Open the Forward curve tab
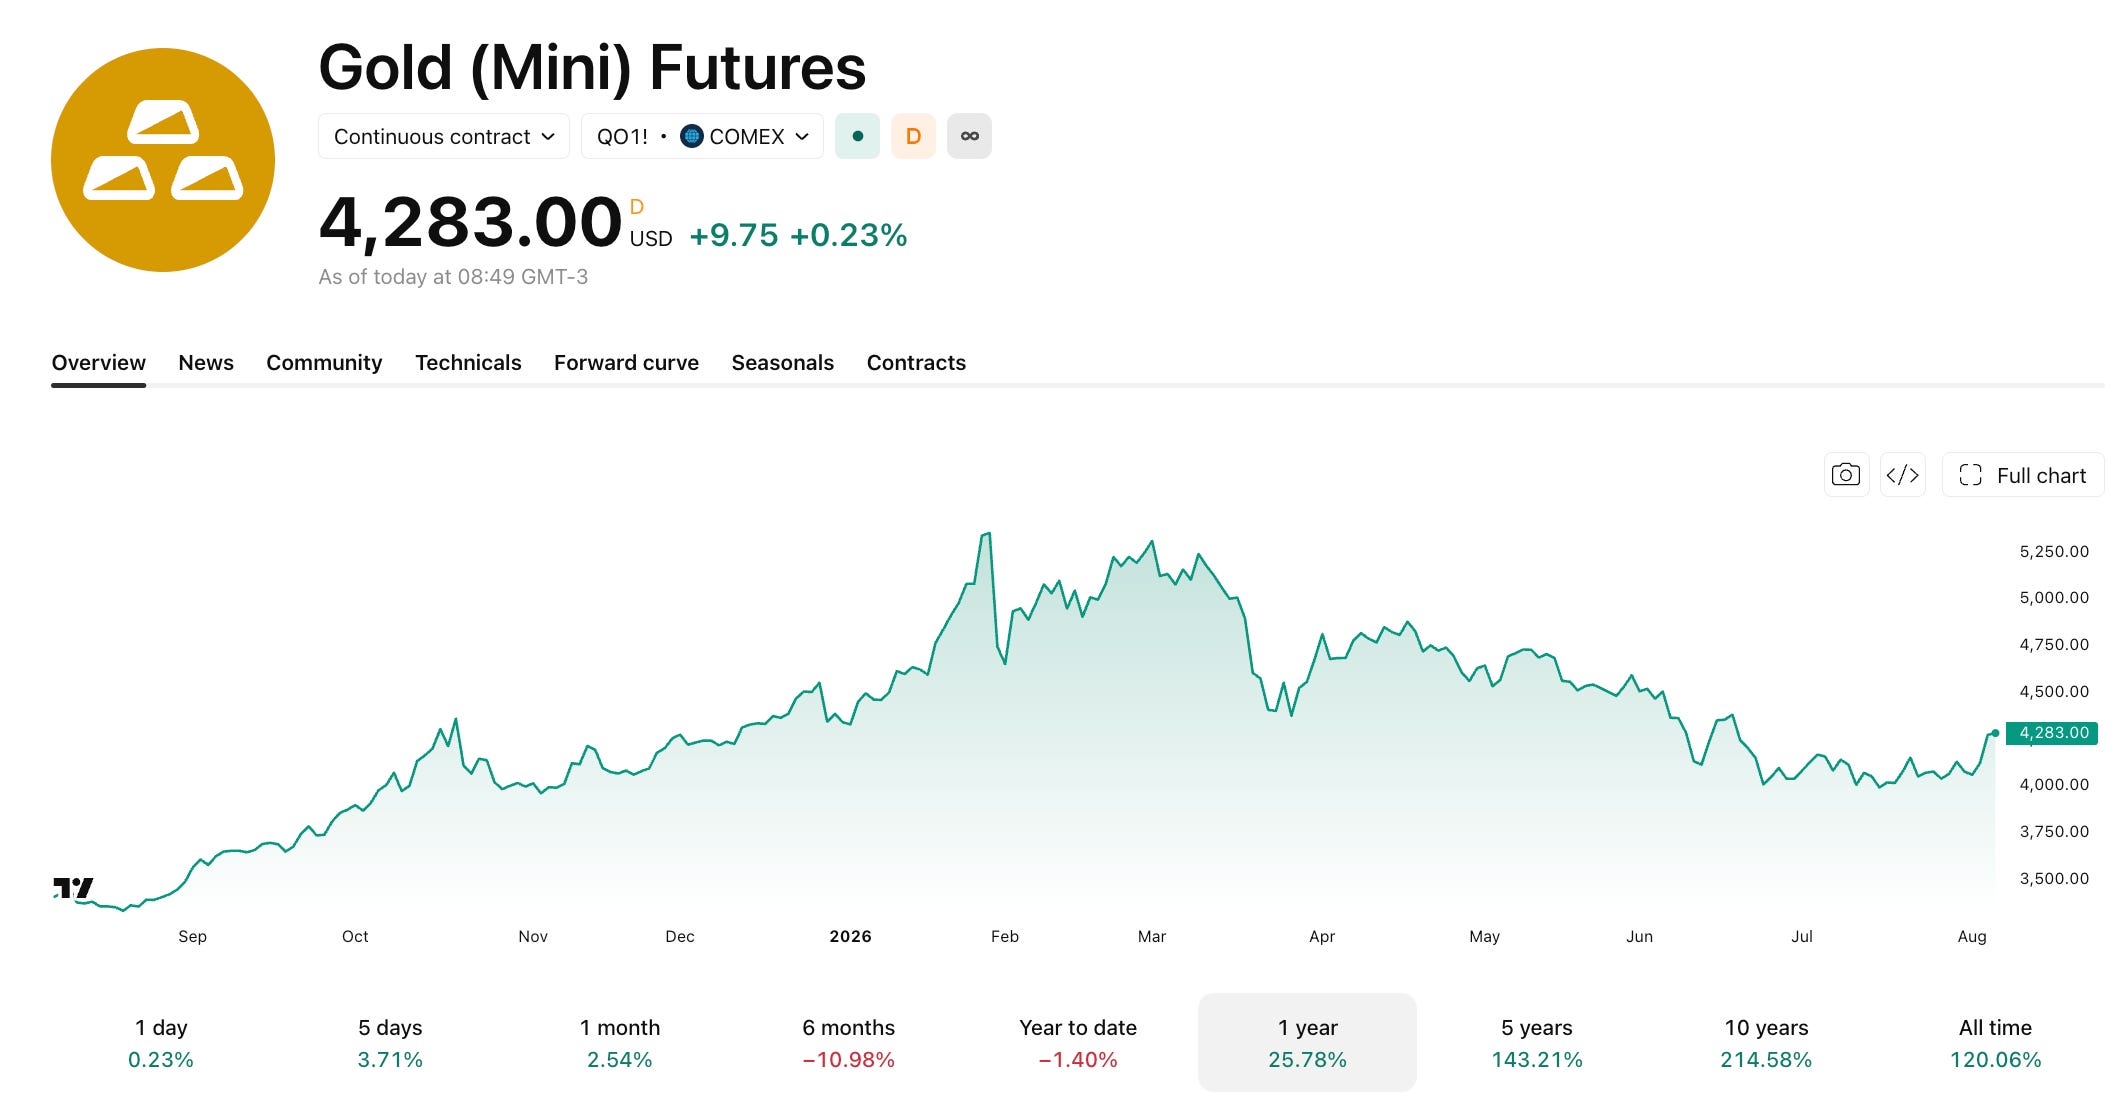The image size is (2128, 1108). coord(626,363)
